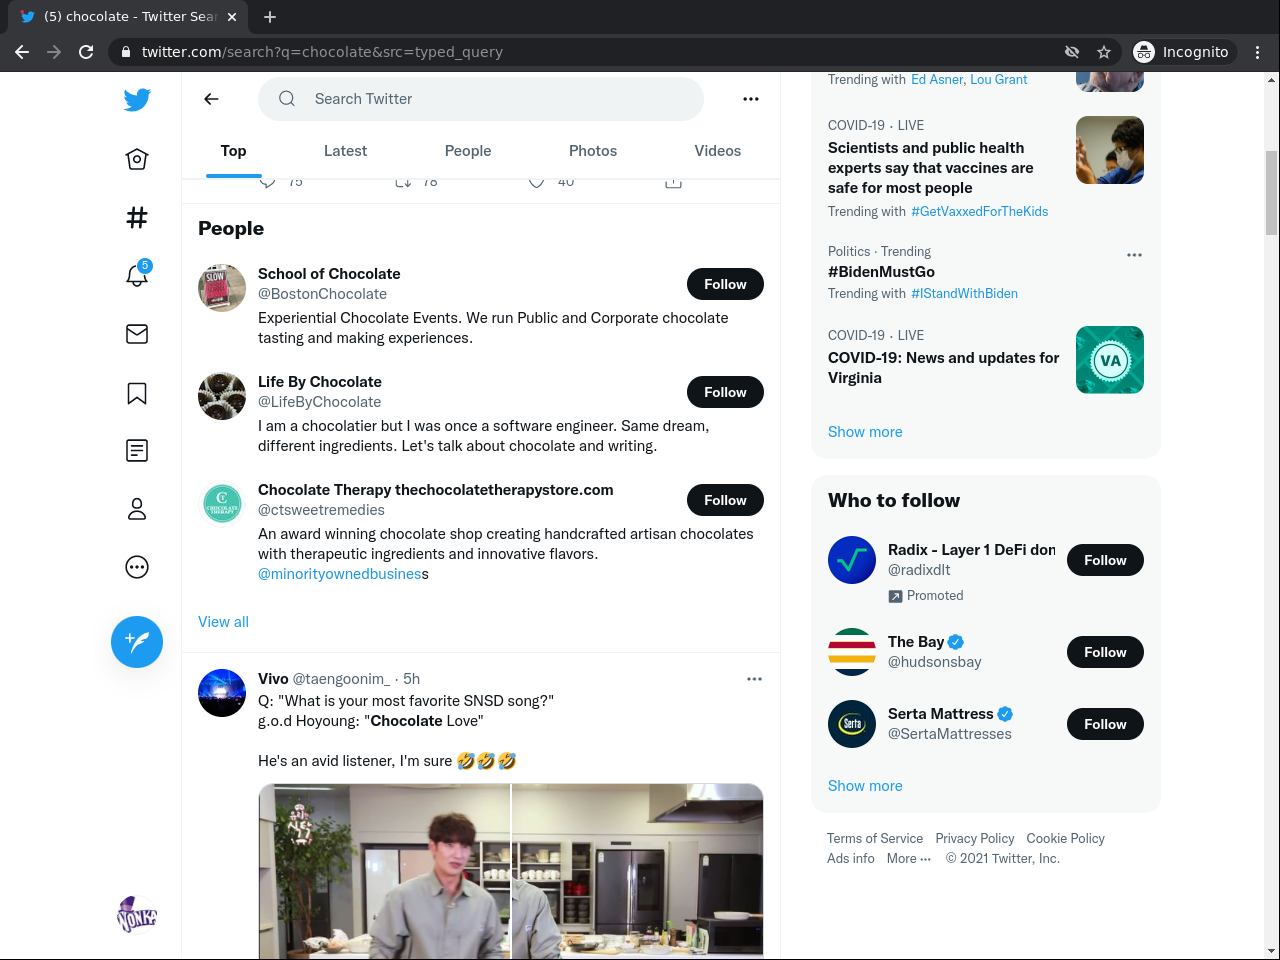The width and height of the screenshot is (1280, 960).
Task: Click View all people link
Action: tap(223, 622)
